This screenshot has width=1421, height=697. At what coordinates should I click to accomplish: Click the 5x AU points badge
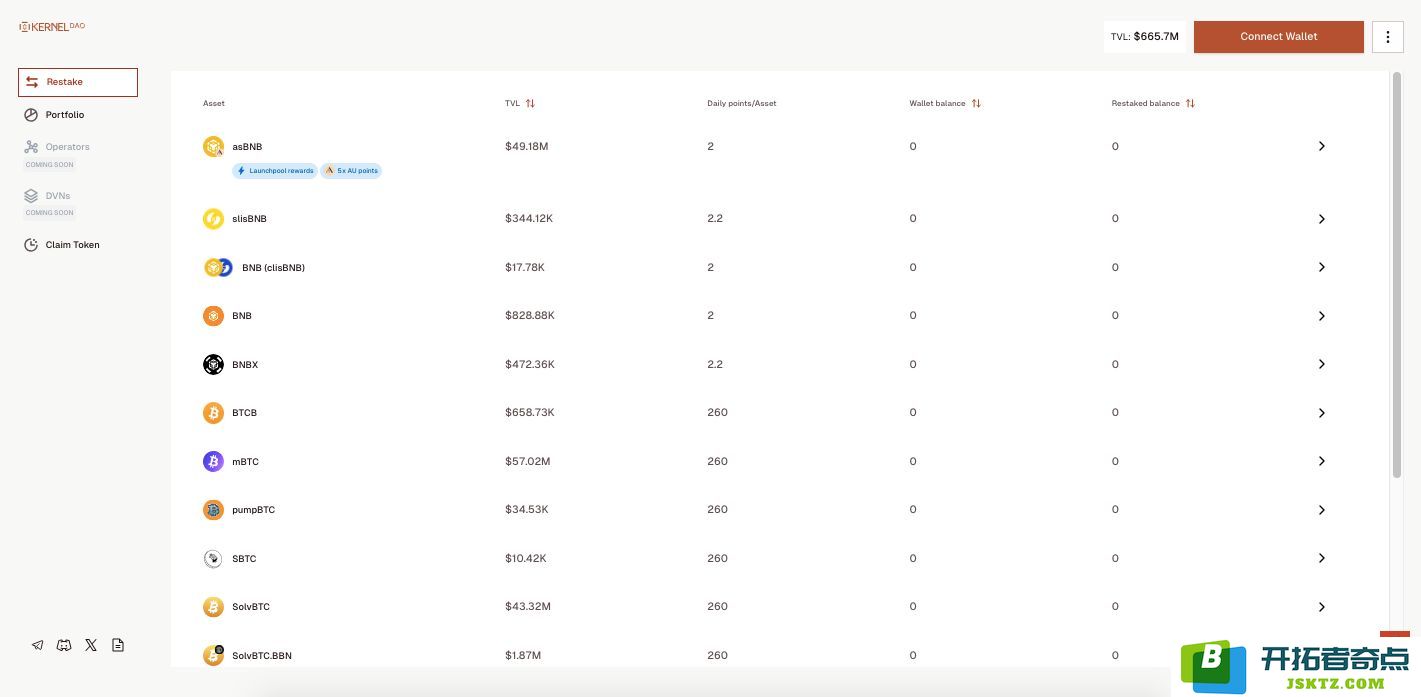[351, 171]
